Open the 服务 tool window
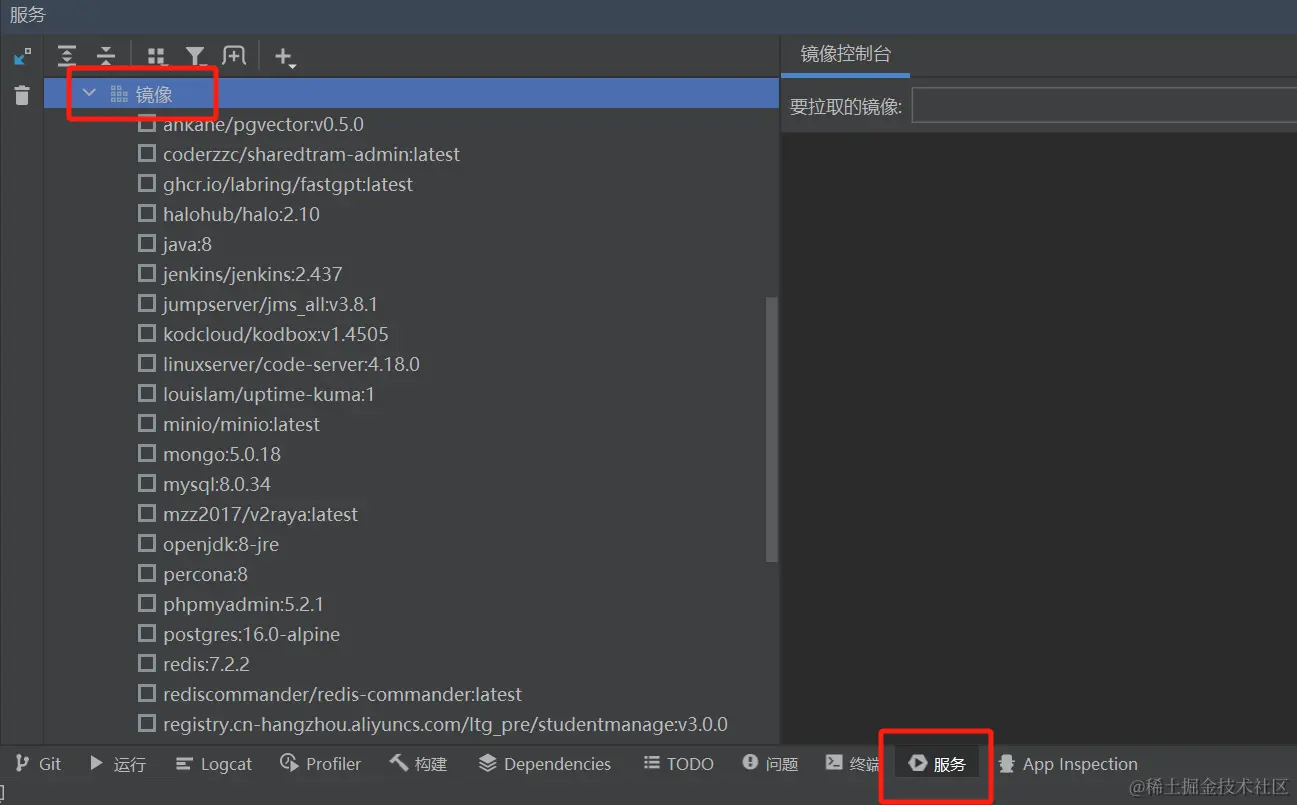 [937, 764]
